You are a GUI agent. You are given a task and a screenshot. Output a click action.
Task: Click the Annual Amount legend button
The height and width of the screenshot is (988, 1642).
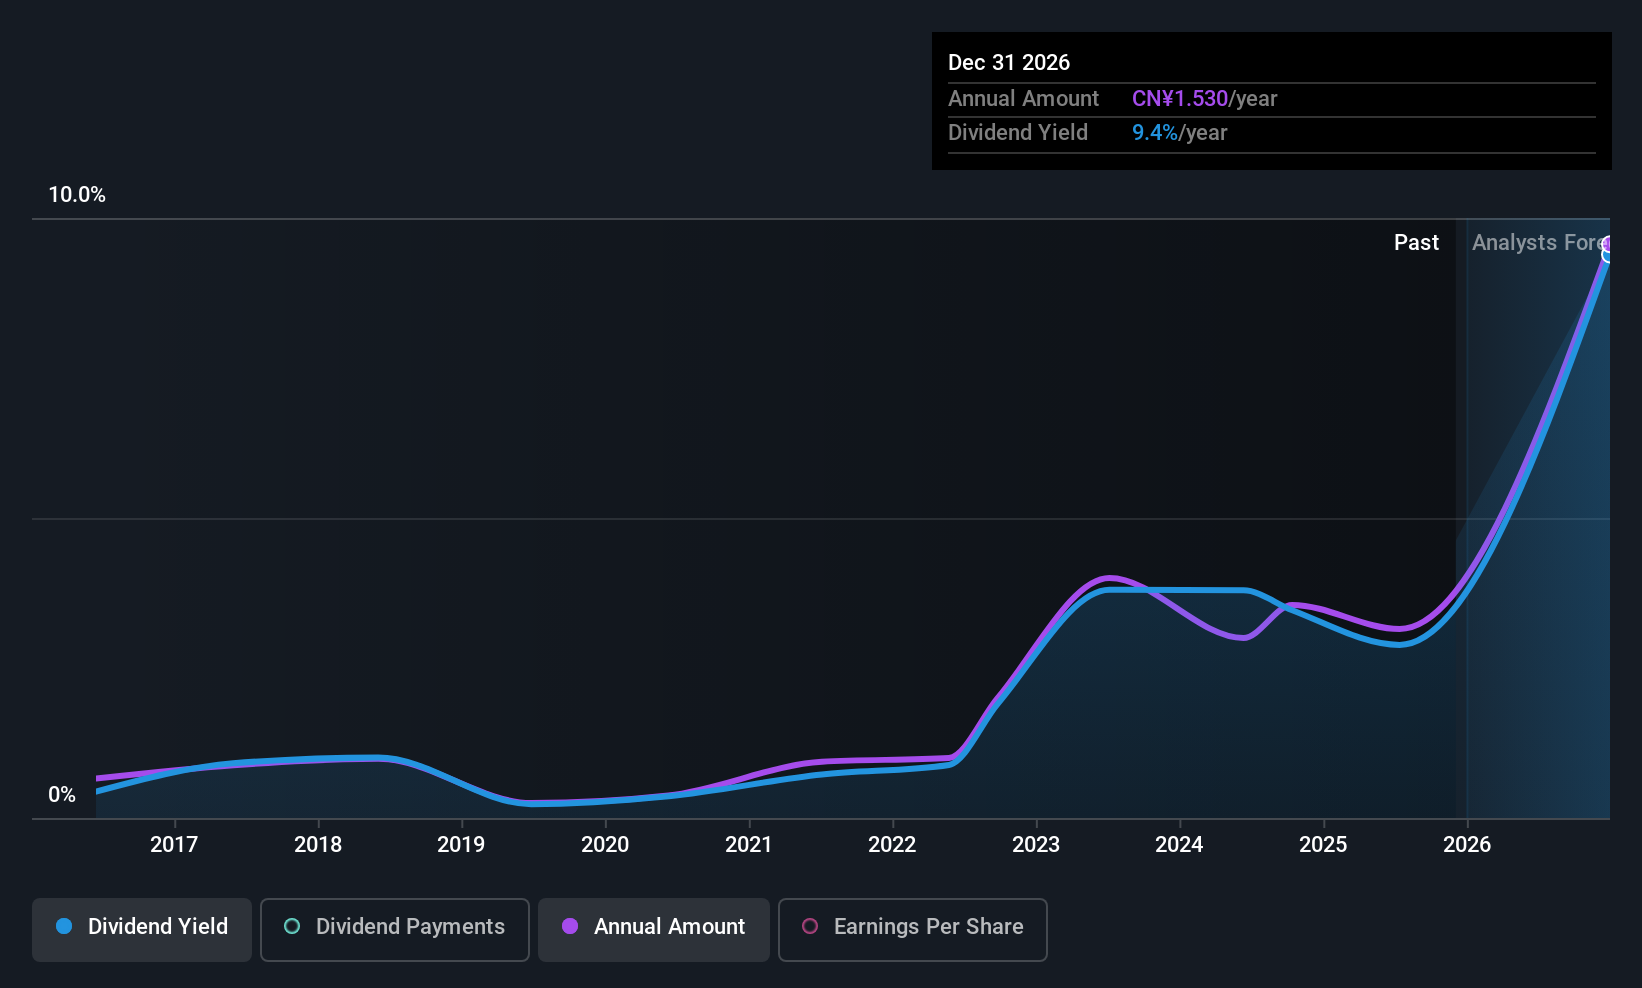pyautogui.click(x=653, y=929)
